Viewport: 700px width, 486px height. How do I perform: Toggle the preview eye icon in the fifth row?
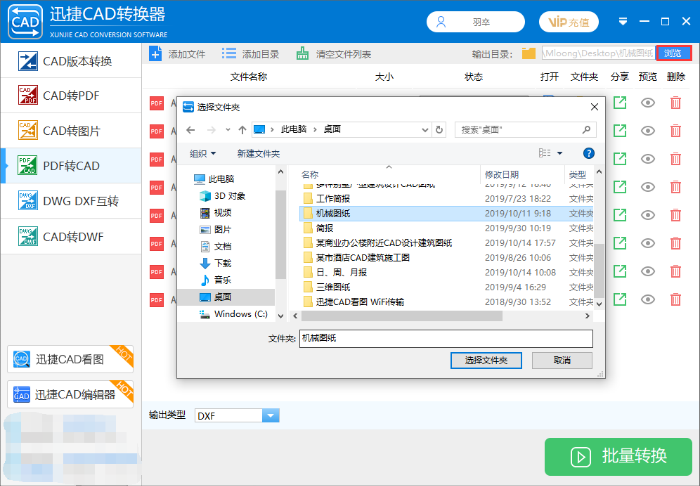point(648,215)
